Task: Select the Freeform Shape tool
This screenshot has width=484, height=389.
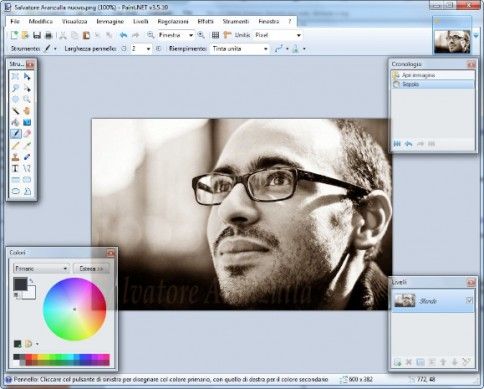Action: click(x=27, y=191)
